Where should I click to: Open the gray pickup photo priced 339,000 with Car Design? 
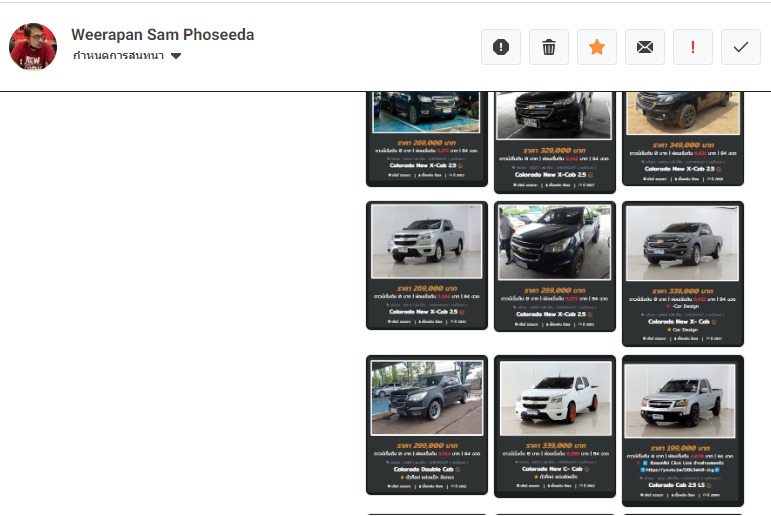coord(682,243)
